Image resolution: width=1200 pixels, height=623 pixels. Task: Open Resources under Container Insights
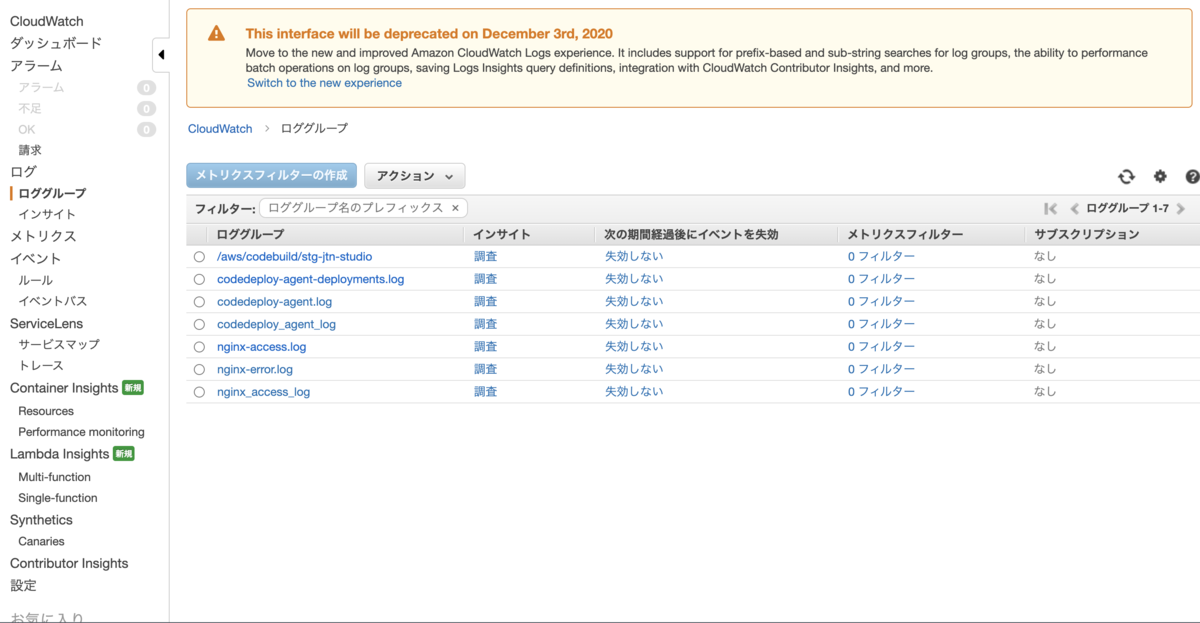(x=46, y=411)
